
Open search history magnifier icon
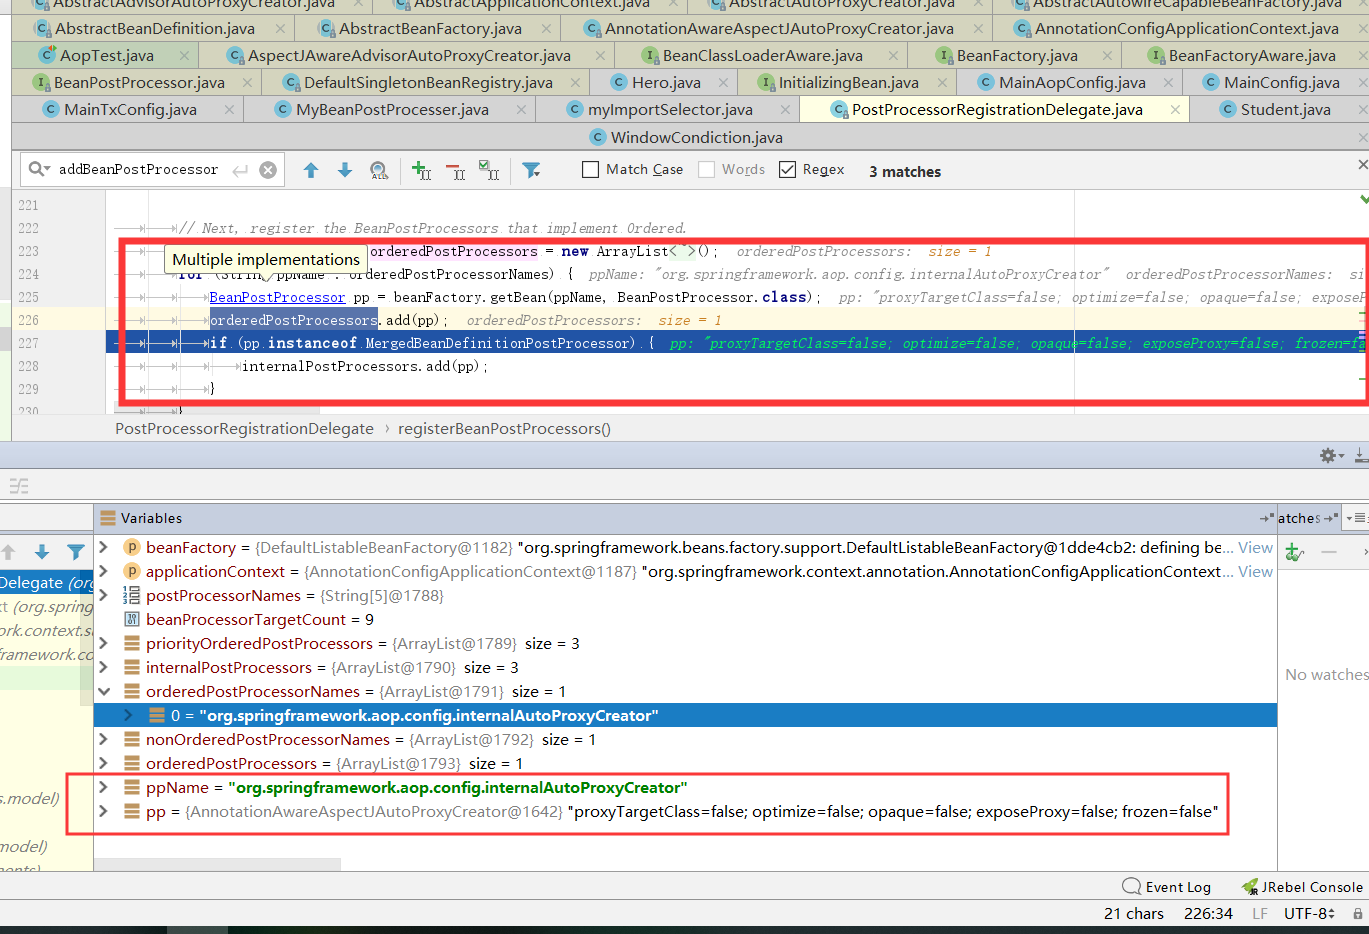coord(39,169)
